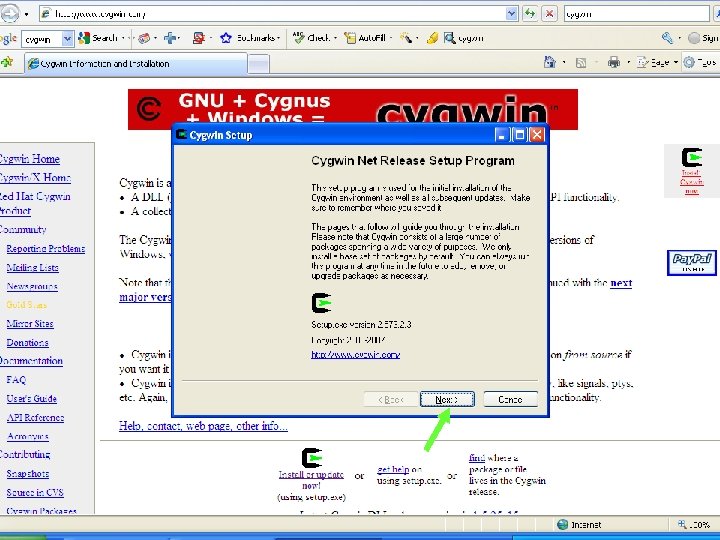This screenshot has width=720, height=540.
Task: Click the AutoFill toolbar button
Action: pos(366,38)
